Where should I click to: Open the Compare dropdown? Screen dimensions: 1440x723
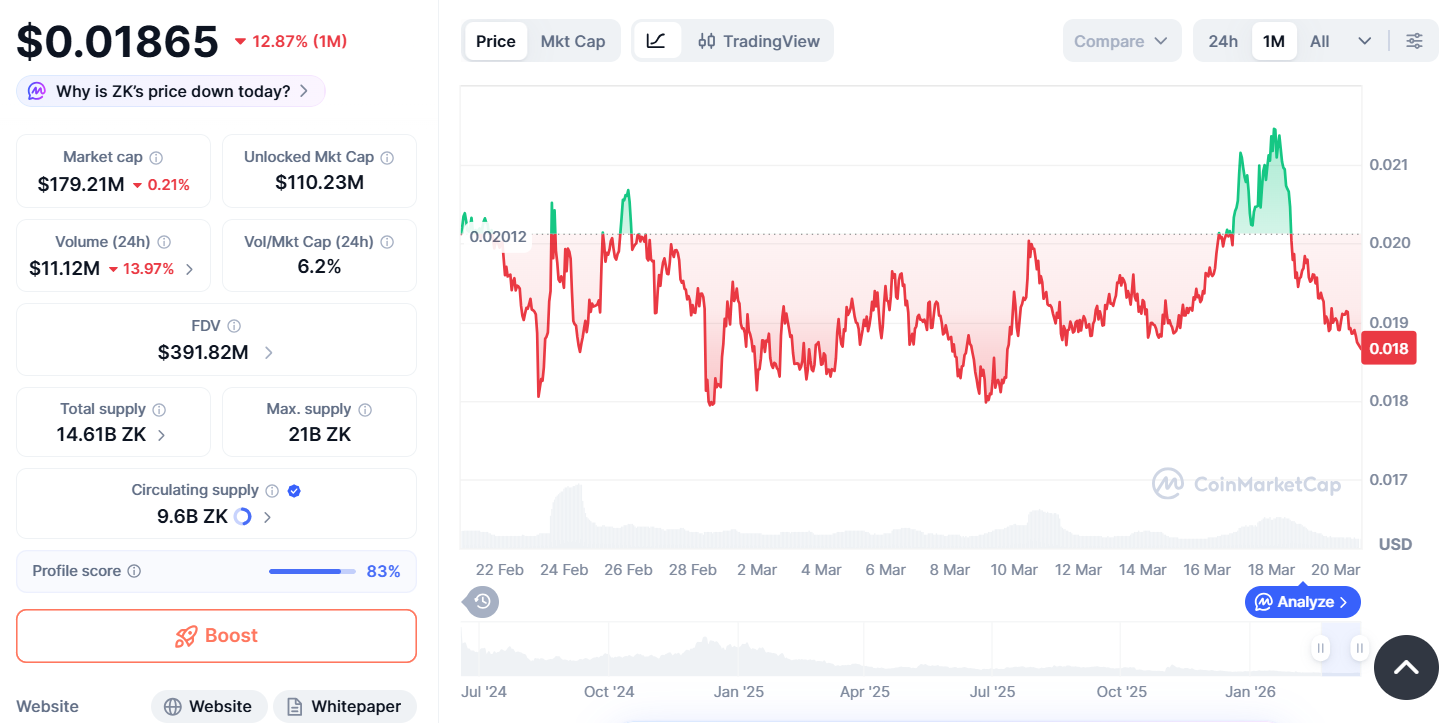(1120, 41)
